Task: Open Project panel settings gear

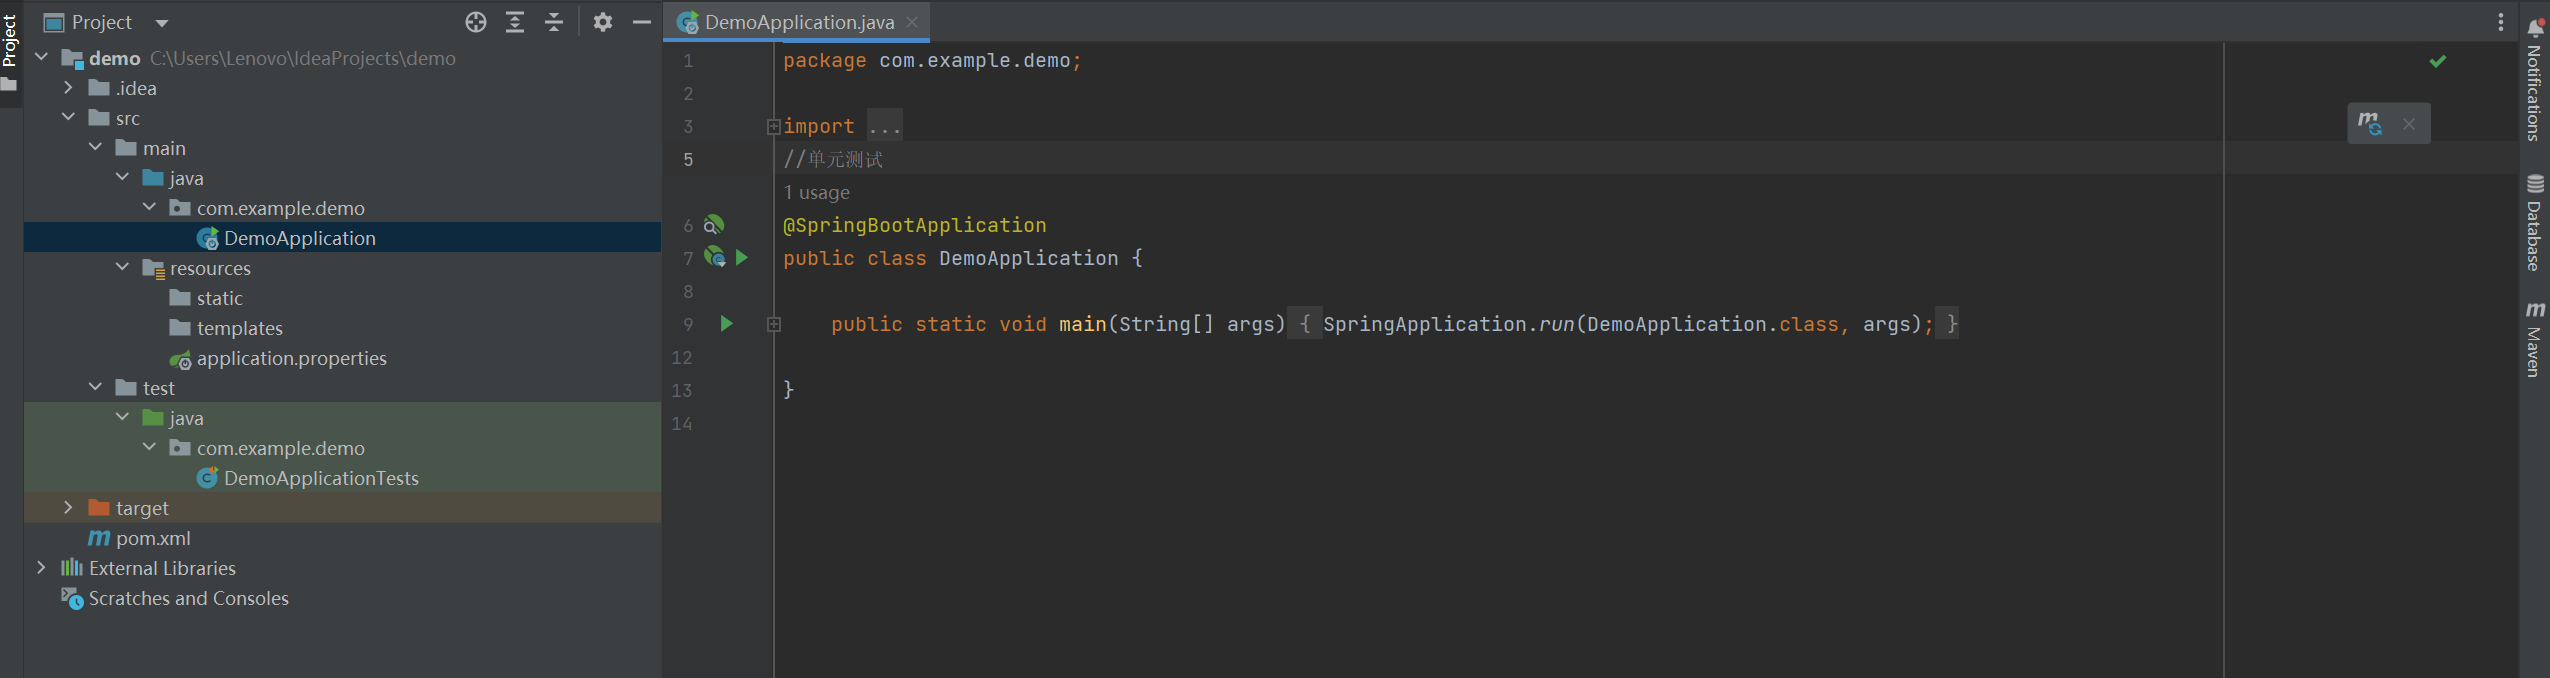Action: 602,22
